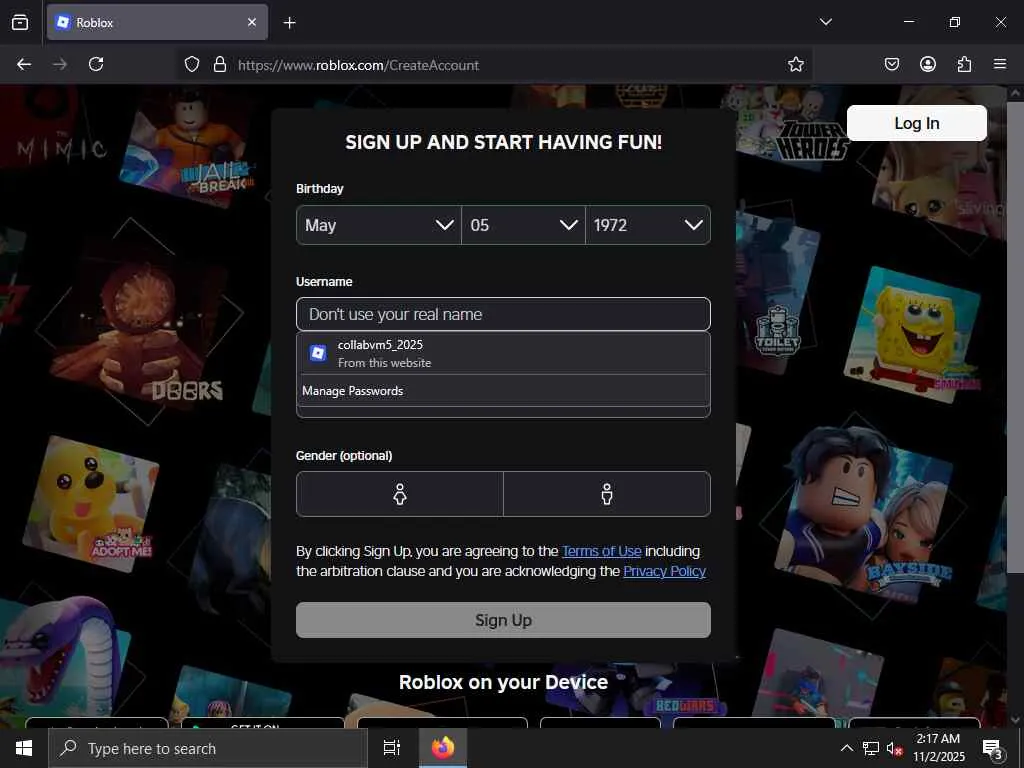Open the Firefox account icon

click(927, 64)
